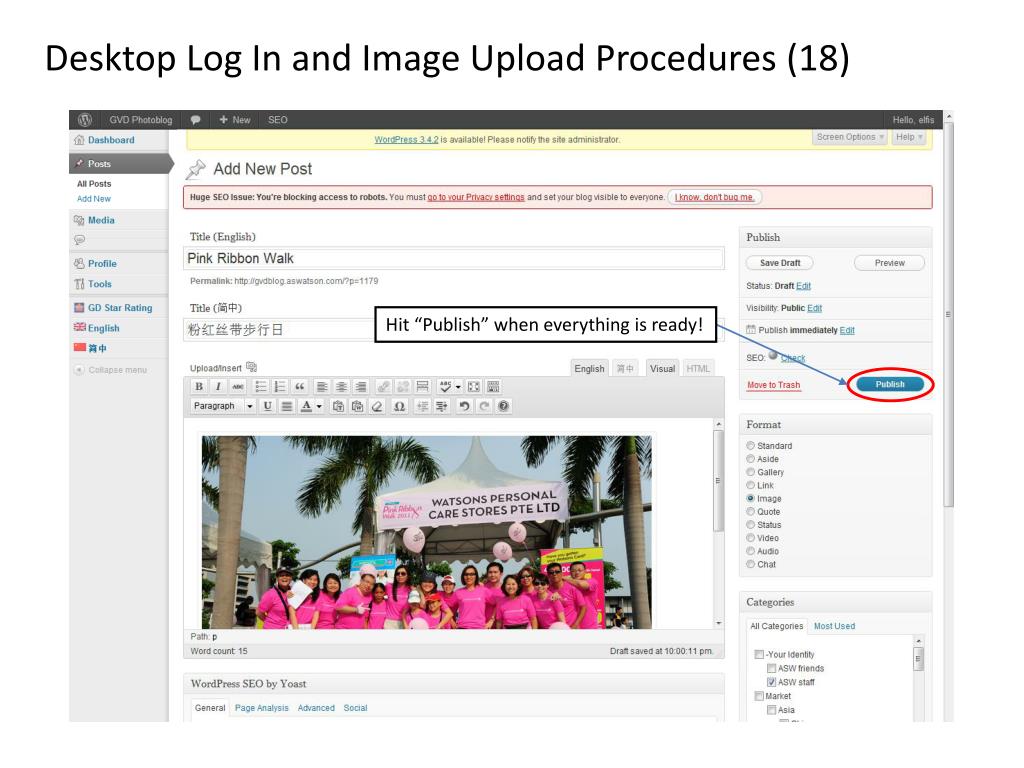This screenshot has width=1024, height=768.
Task: Toggle the kitchen sink toolbar row
Action: click(493, 387)
